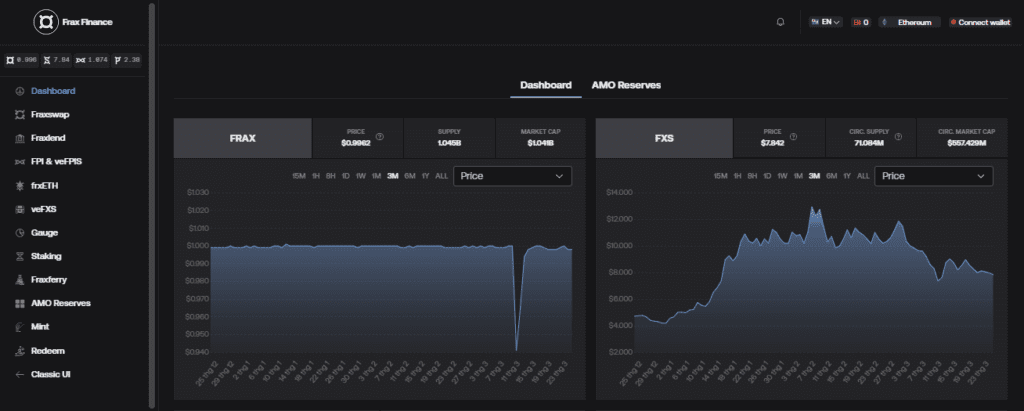Image resolution: width=1024 pixels, height=411 pixels.
Task: Click the FPI & veFPIS sidebar icon
Action: pyautogui.click(x=20, y=161)
